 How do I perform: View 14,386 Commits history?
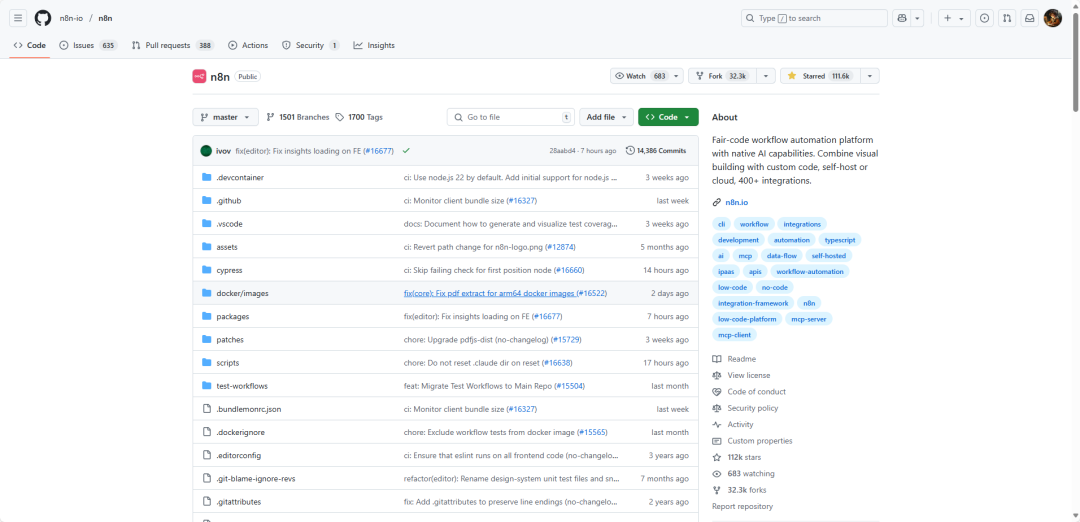tap(655, 151)
